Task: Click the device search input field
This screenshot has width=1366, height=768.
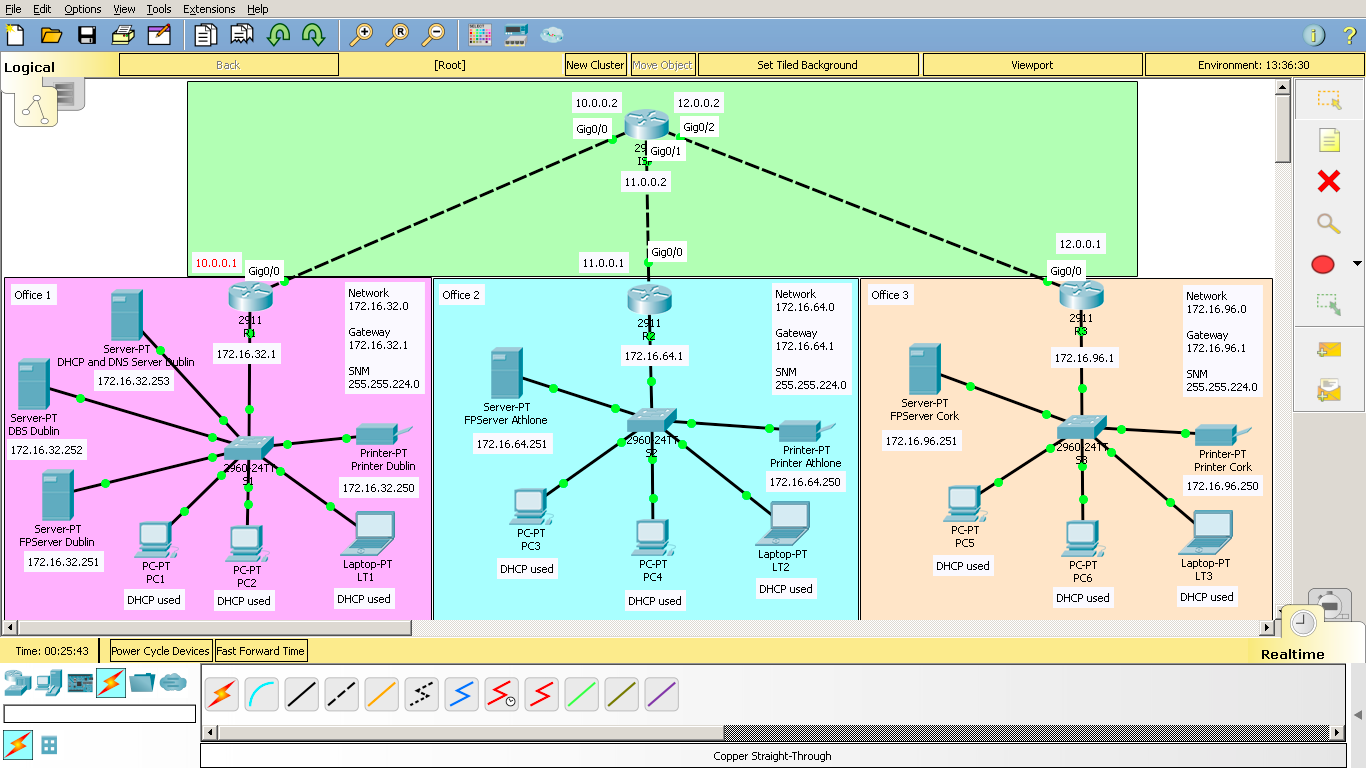Action: pyautogui.click(x=100, y=714)
